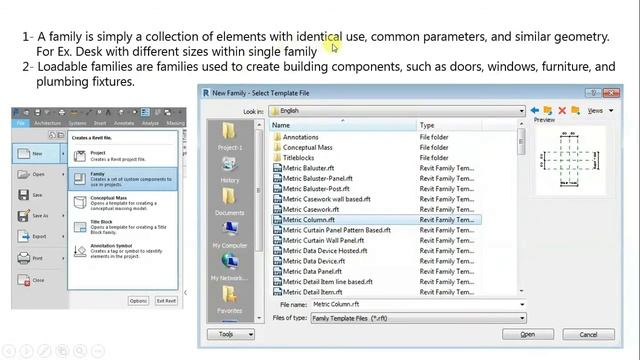The image size is (640, 360).
Task: Select Conceptual Mass in the New submenu
Action: tap(123, 203)
